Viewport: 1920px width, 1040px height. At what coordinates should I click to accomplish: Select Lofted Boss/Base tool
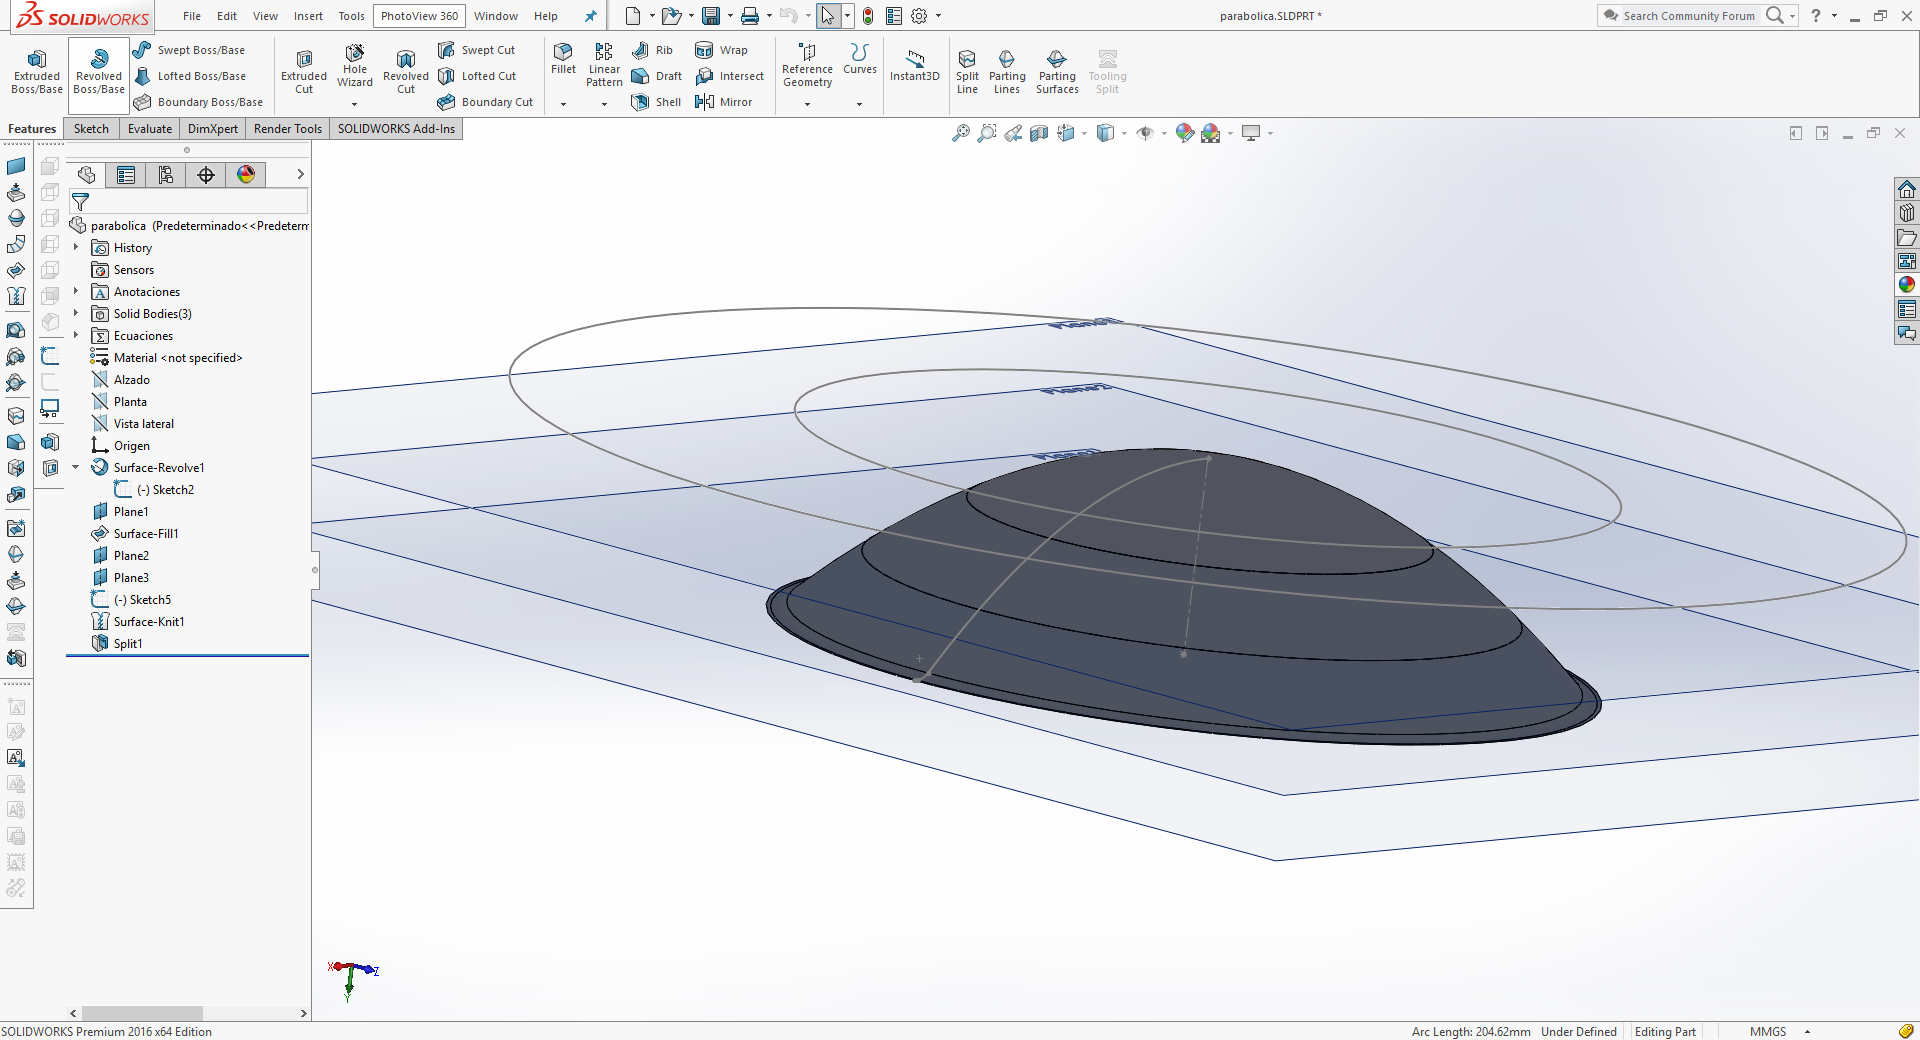click(190, 76)
